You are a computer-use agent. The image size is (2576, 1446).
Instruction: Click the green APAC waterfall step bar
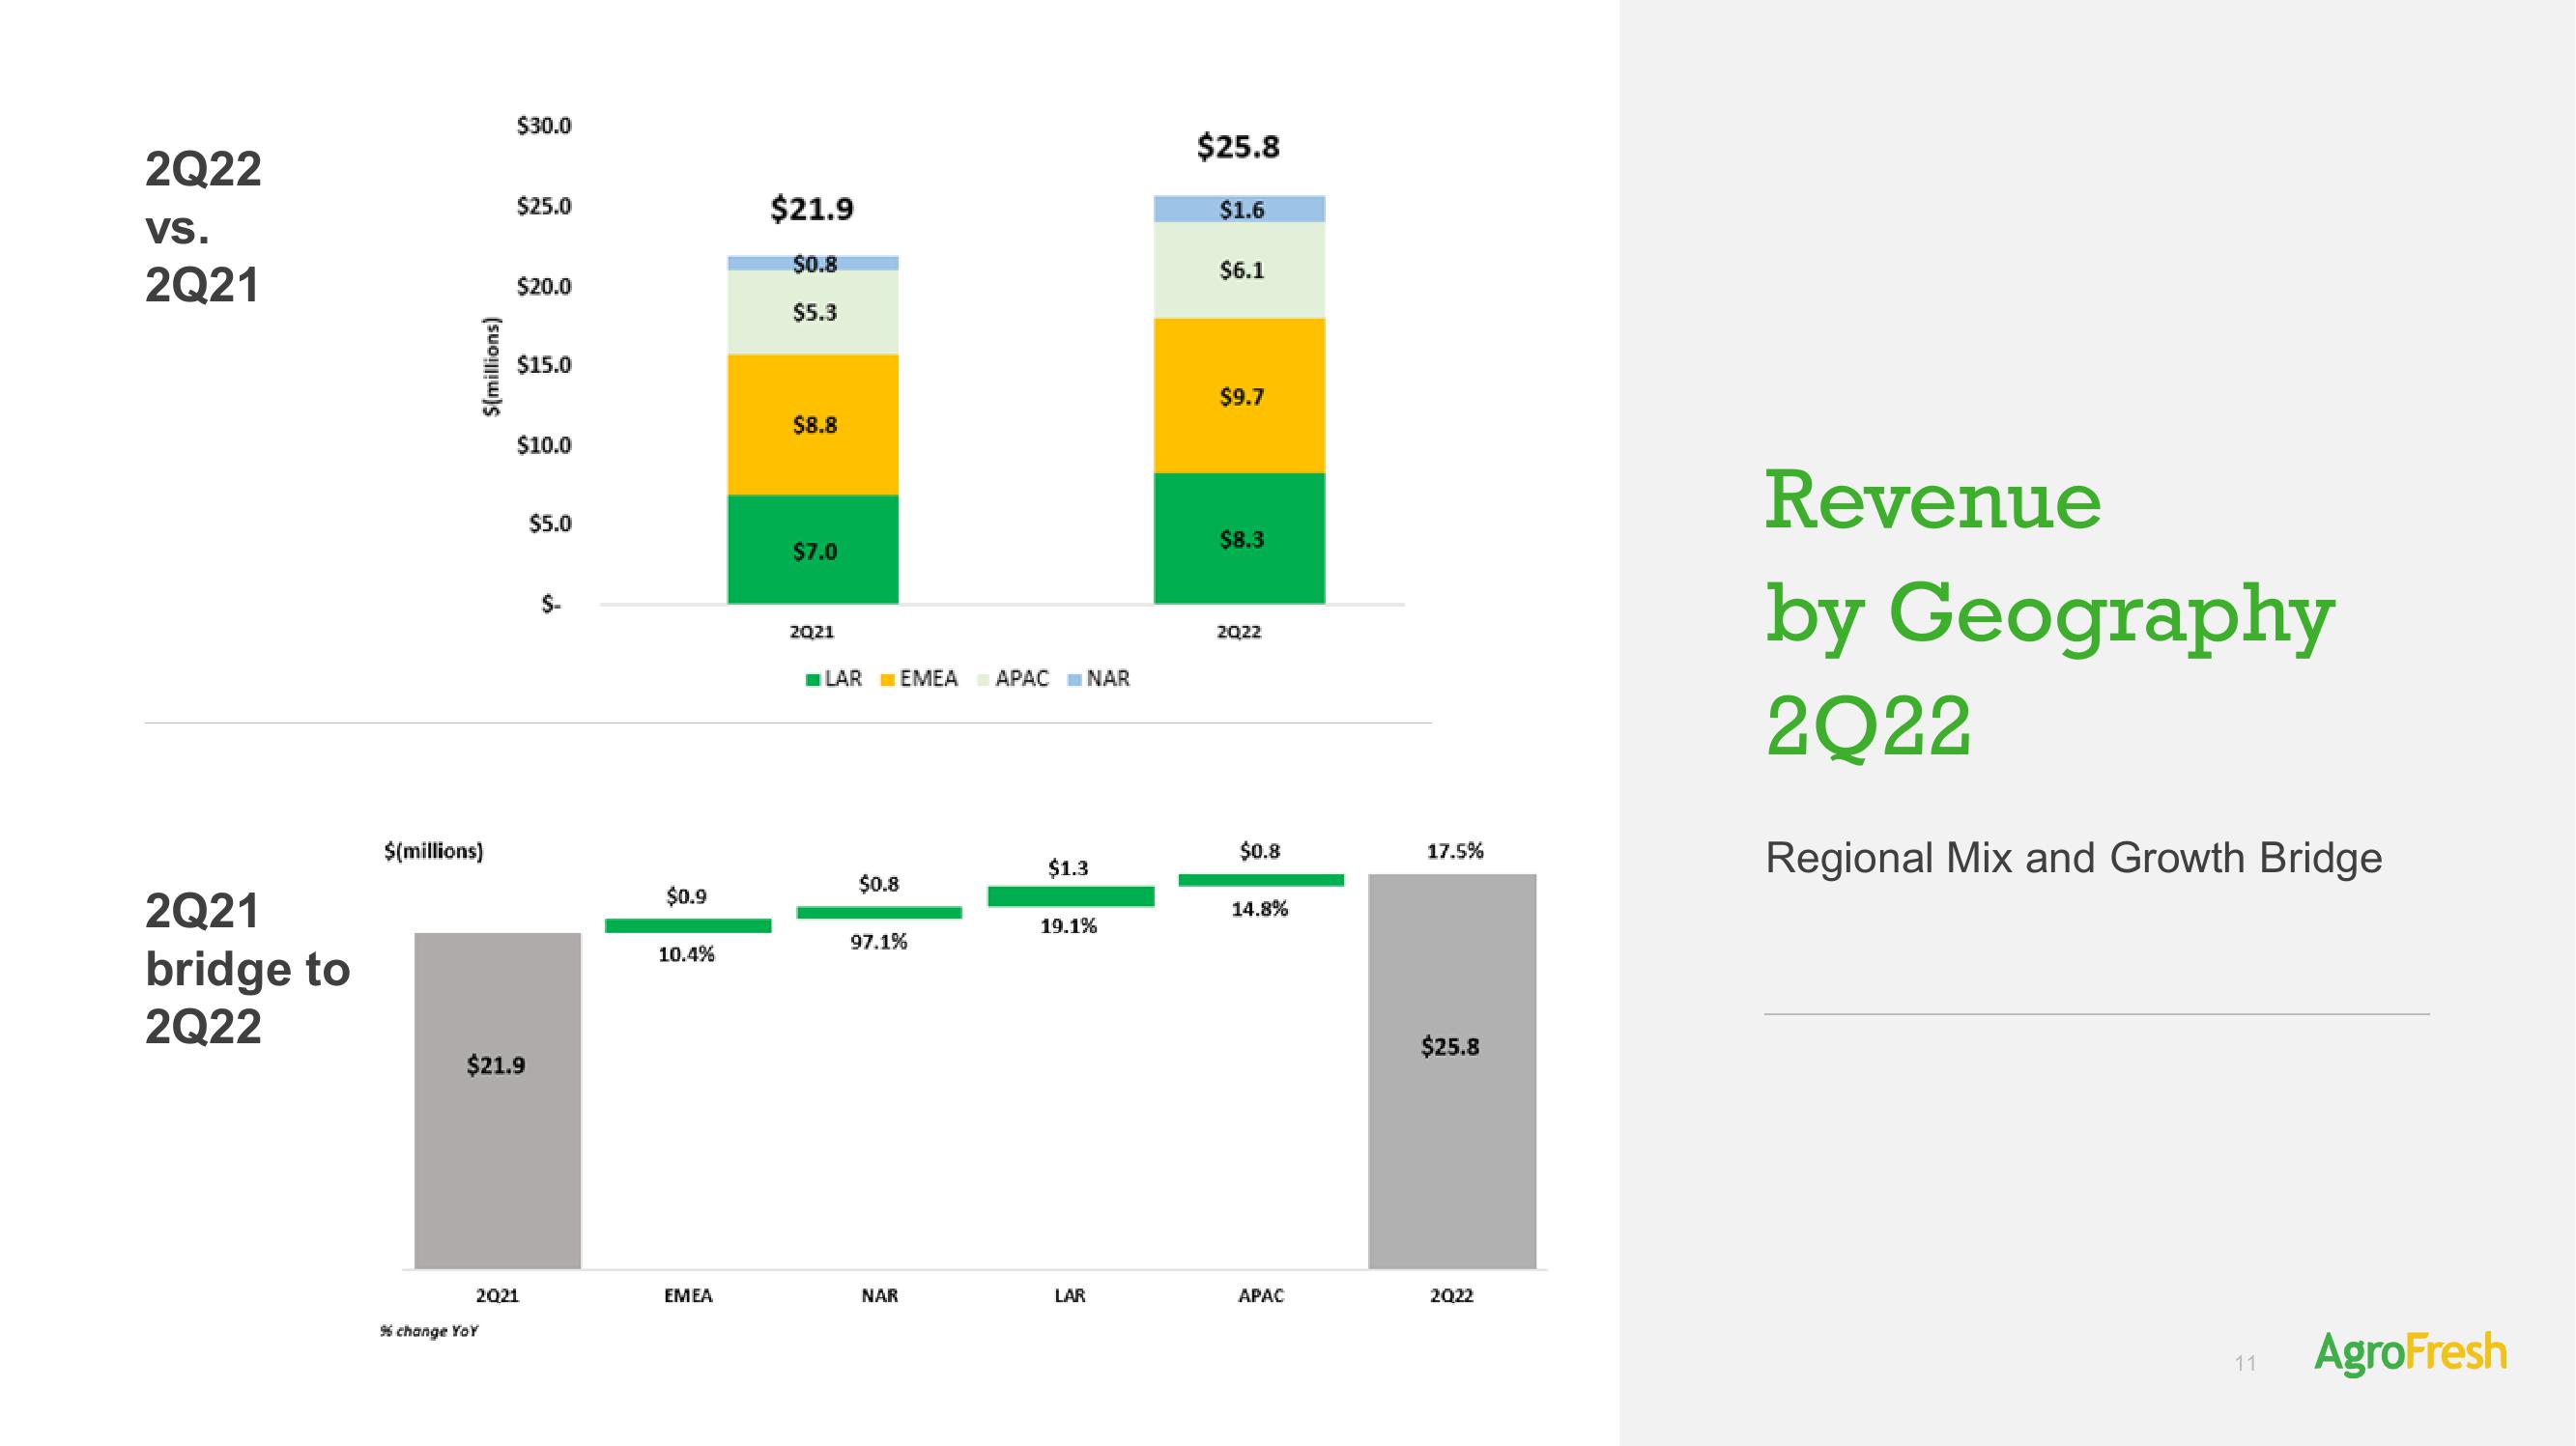[x=1262, y=880]
